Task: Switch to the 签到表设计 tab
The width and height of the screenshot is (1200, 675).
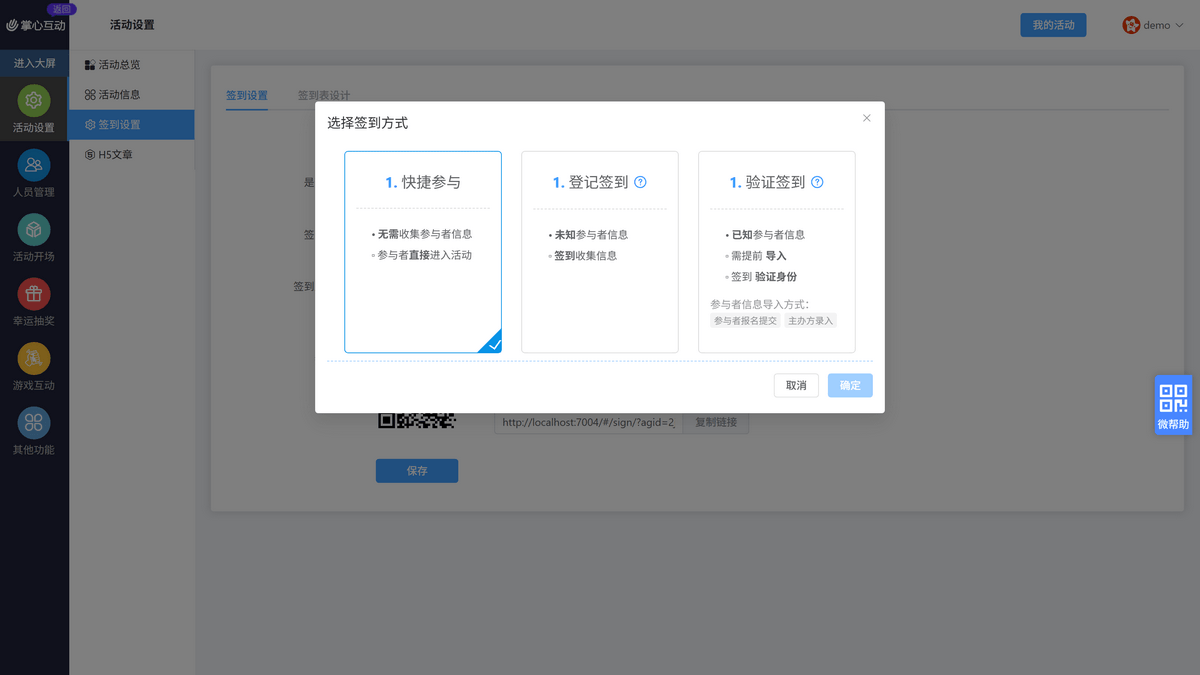Action: 324,96
